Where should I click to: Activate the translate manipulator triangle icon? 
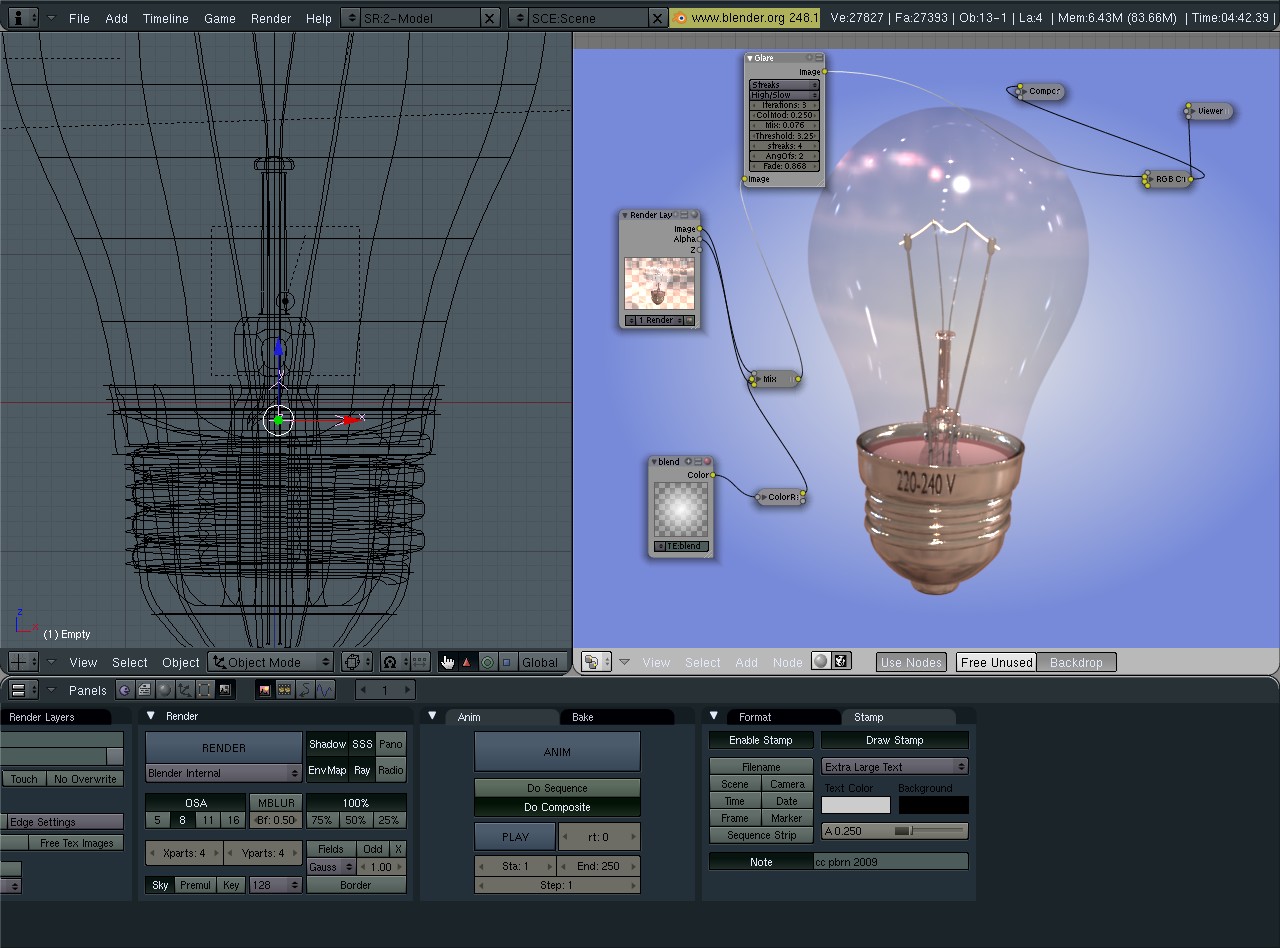(467, 662)
